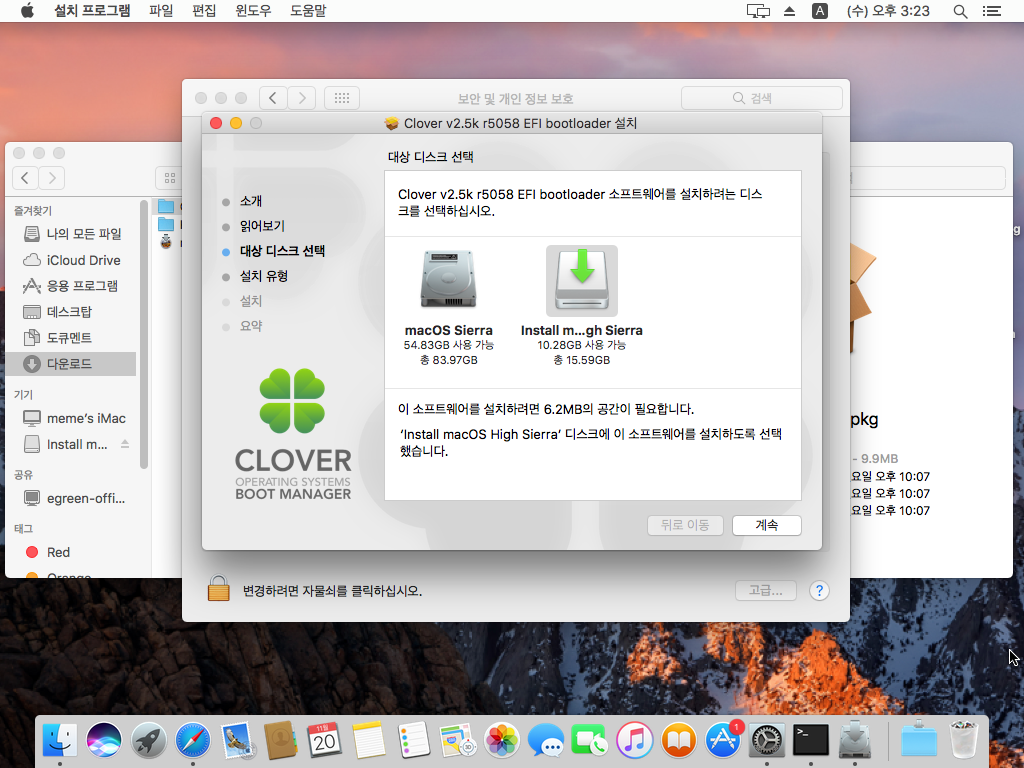
Task: Open Finder from the Dock
Action: pos(59,740)
